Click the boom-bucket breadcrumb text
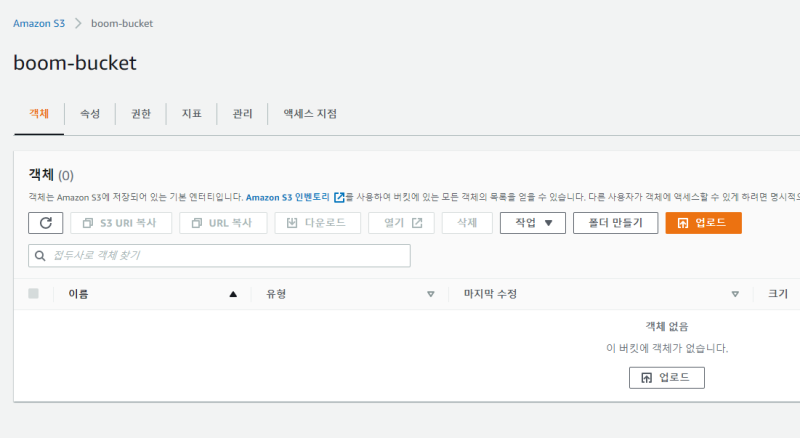The height and width of the screenshot is (438, 800). coord(122,23)
